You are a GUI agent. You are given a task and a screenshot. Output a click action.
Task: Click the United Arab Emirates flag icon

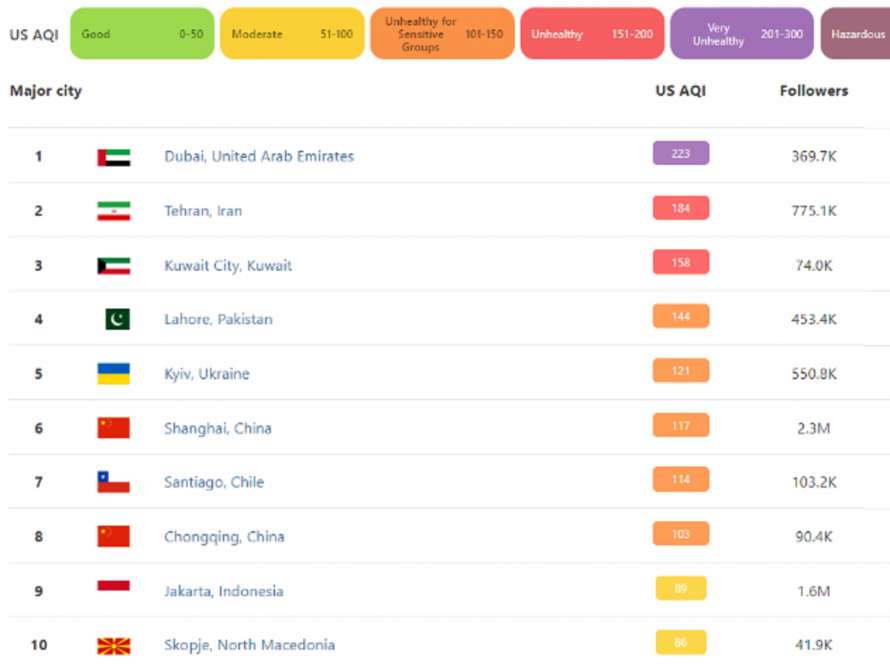click(114, 157)
